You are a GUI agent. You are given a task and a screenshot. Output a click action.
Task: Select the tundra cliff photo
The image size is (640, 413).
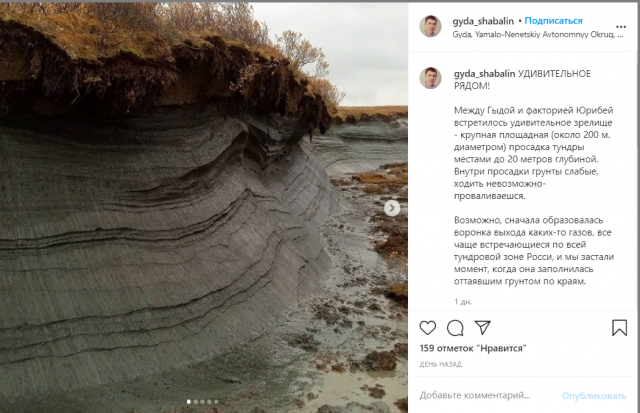[204, 208]
